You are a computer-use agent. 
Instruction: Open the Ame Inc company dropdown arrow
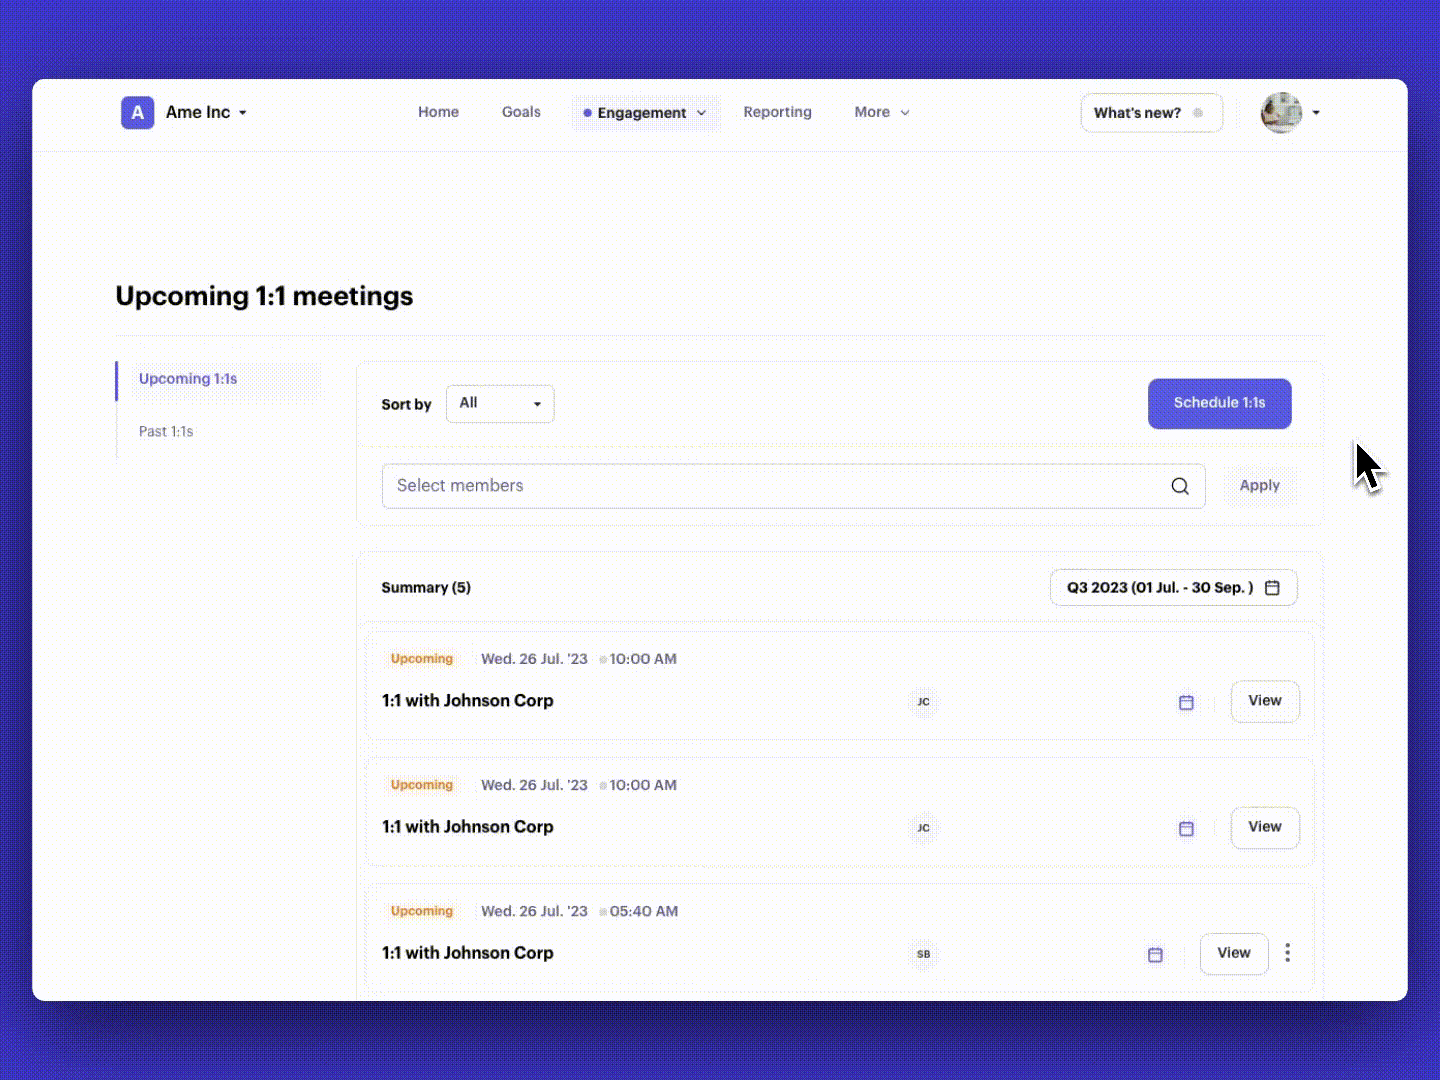[x=243, y=113]
